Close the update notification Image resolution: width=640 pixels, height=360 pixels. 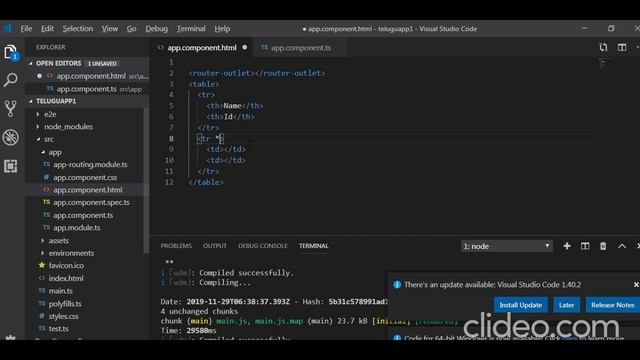click(636, 284)
